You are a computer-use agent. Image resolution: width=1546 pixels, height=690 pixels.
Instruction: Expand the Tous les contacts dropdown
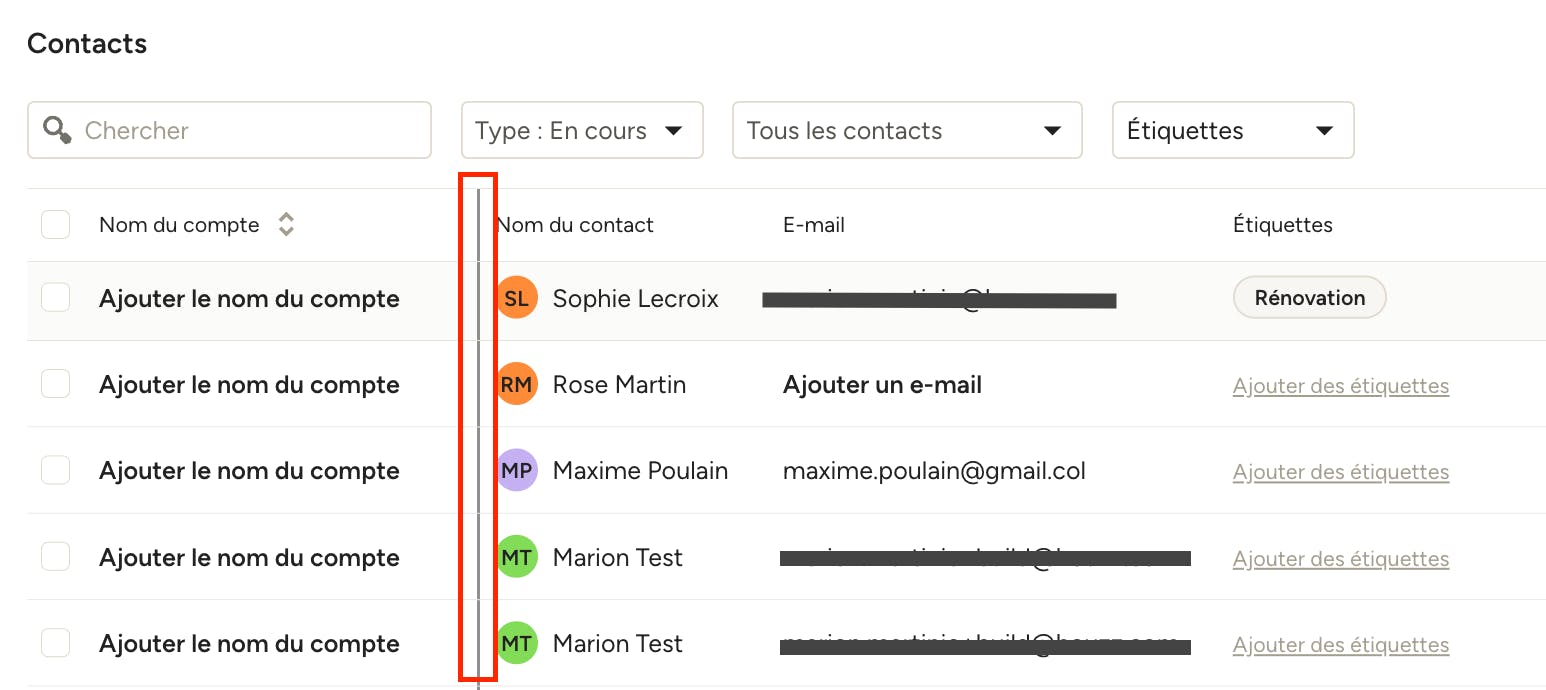click(907, 130)
